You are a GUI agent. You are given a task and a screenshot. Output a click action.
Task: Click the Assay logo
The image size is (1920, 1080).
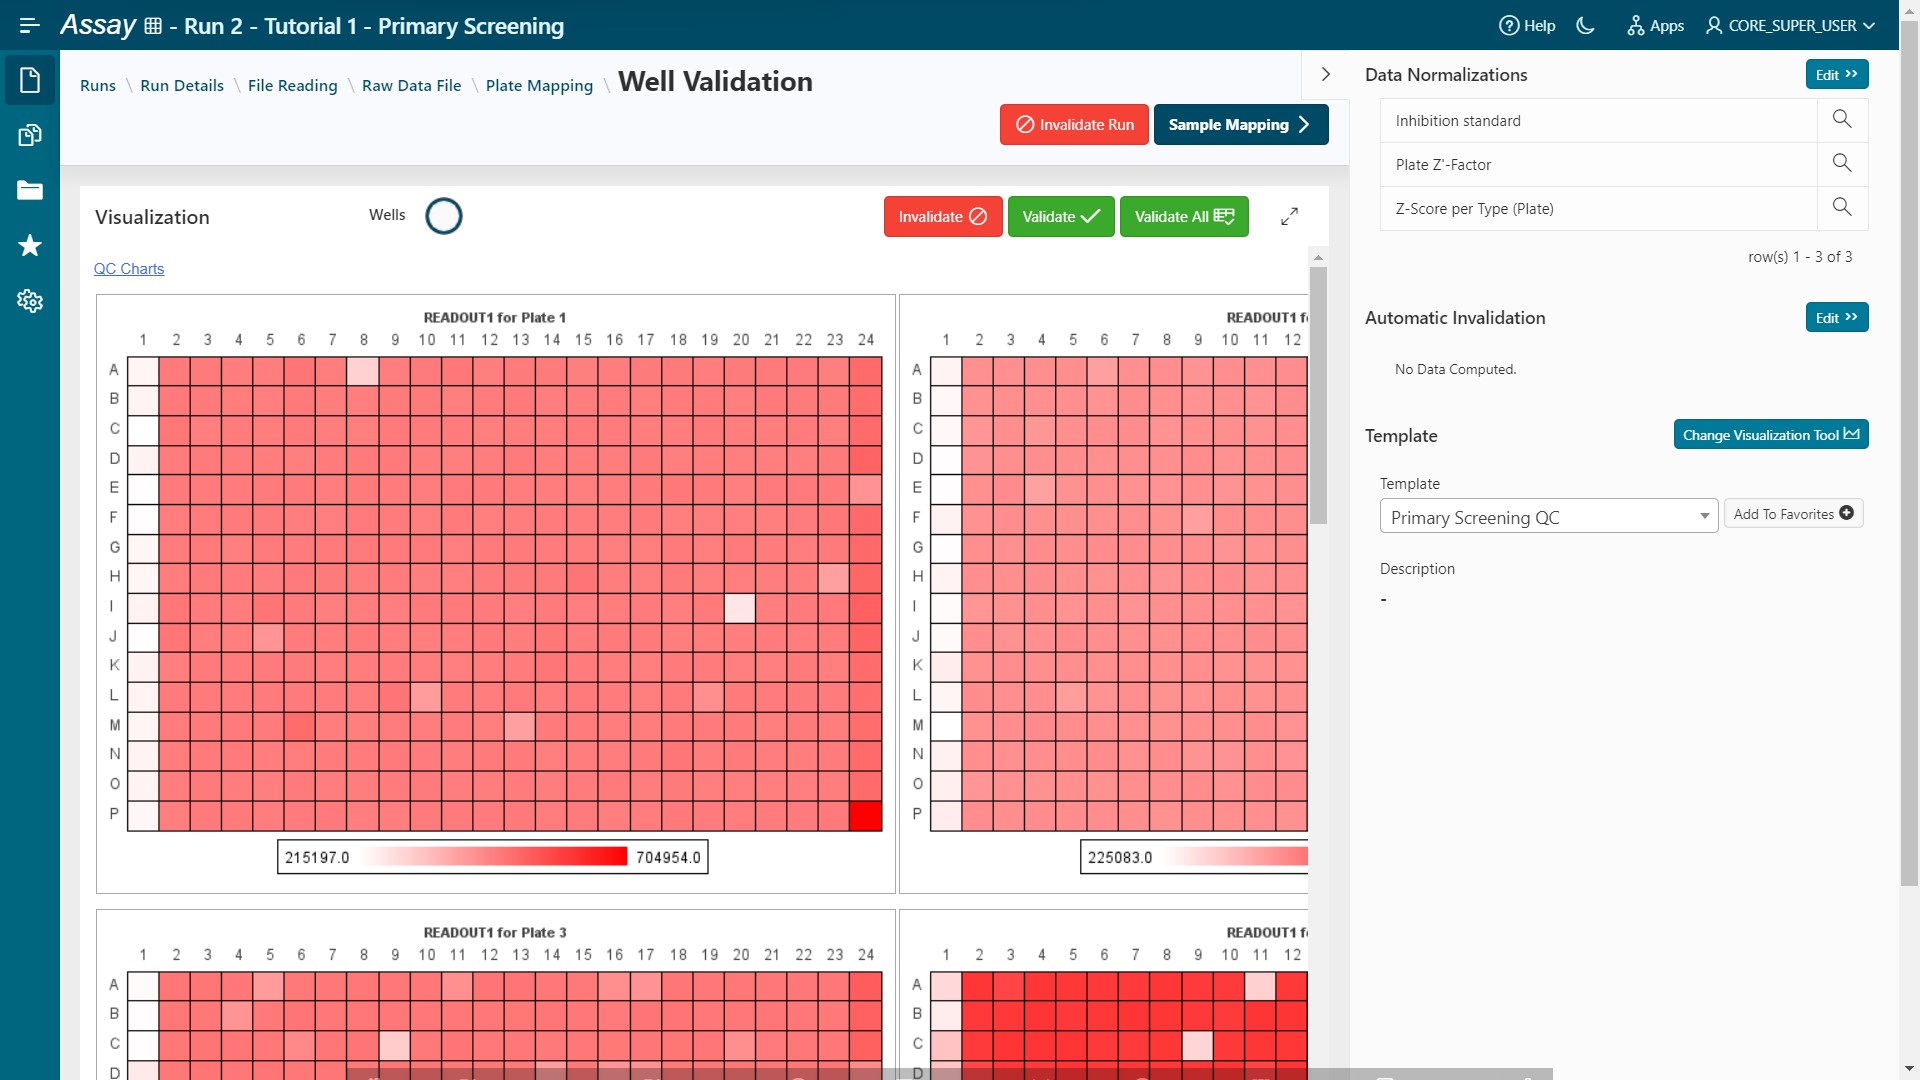point(97,25)
